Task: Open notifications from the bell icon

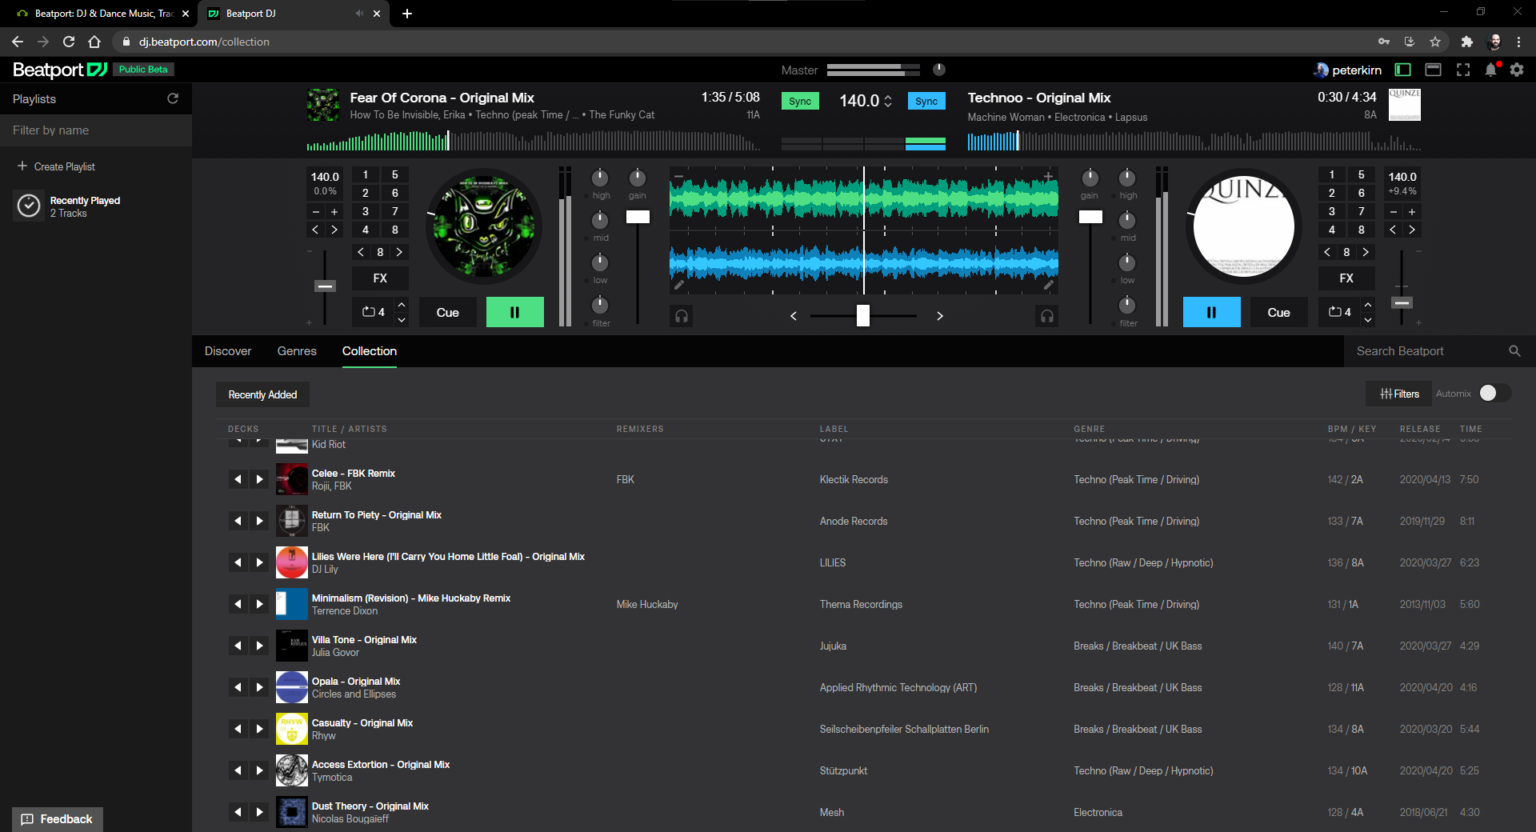Action: tap(1491, 70)
